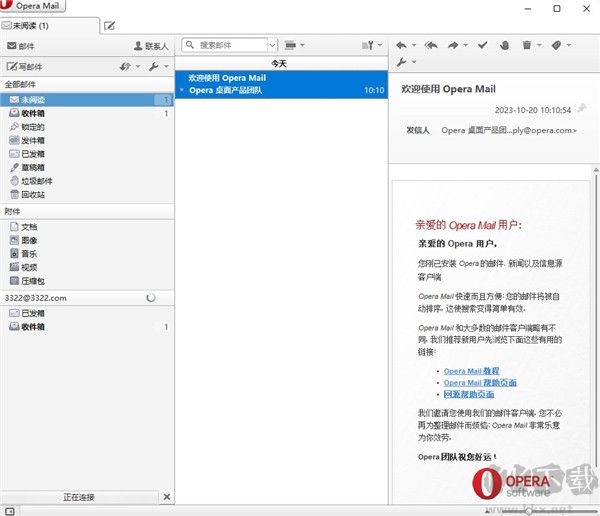Click the account loading spinner icon
Viewport: 600px width, 516px height.
pyautogui.click(x=151, y=298)
